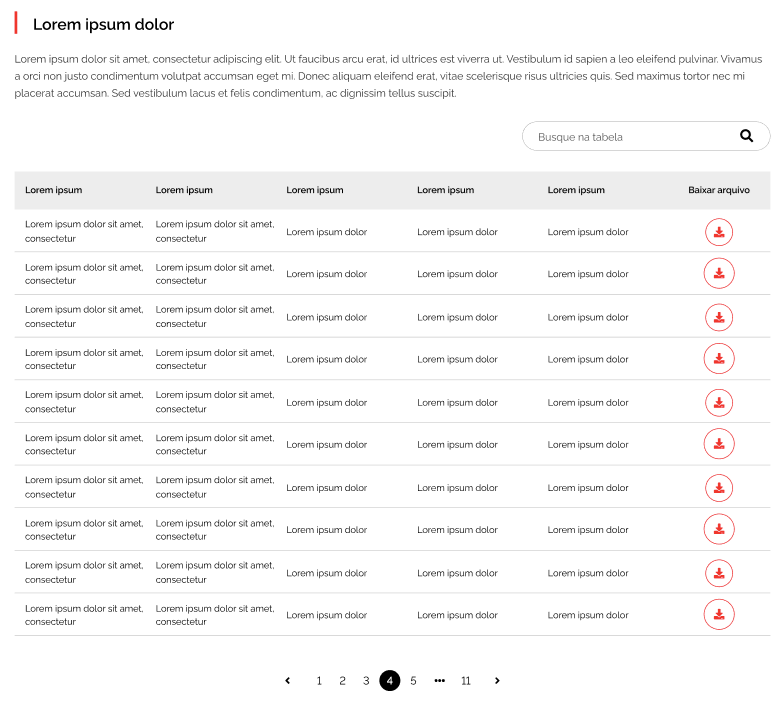Navigate to page 5 of the table
The width and height of the screenshot is (781, 701).
(413, 681)
